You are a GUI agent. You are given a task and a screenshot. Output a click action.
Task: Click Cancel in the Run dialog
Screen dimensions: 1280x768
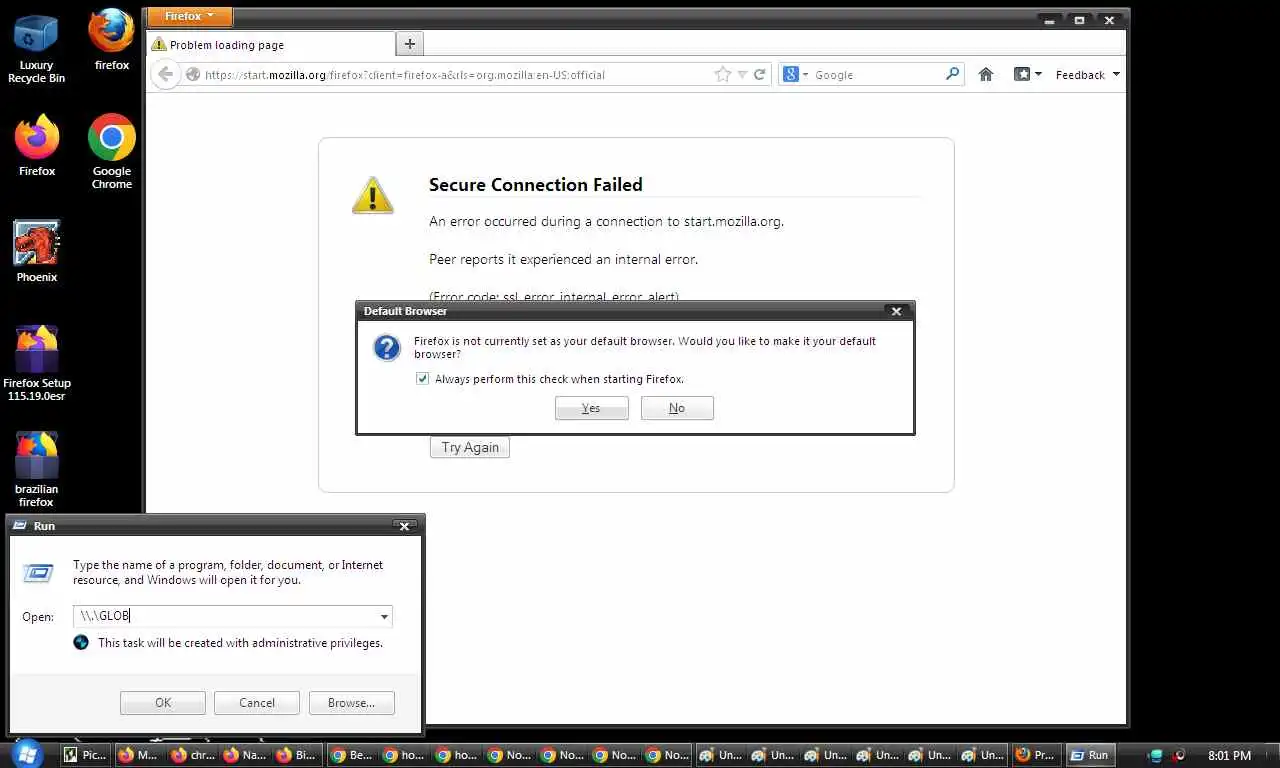(257, 703)
